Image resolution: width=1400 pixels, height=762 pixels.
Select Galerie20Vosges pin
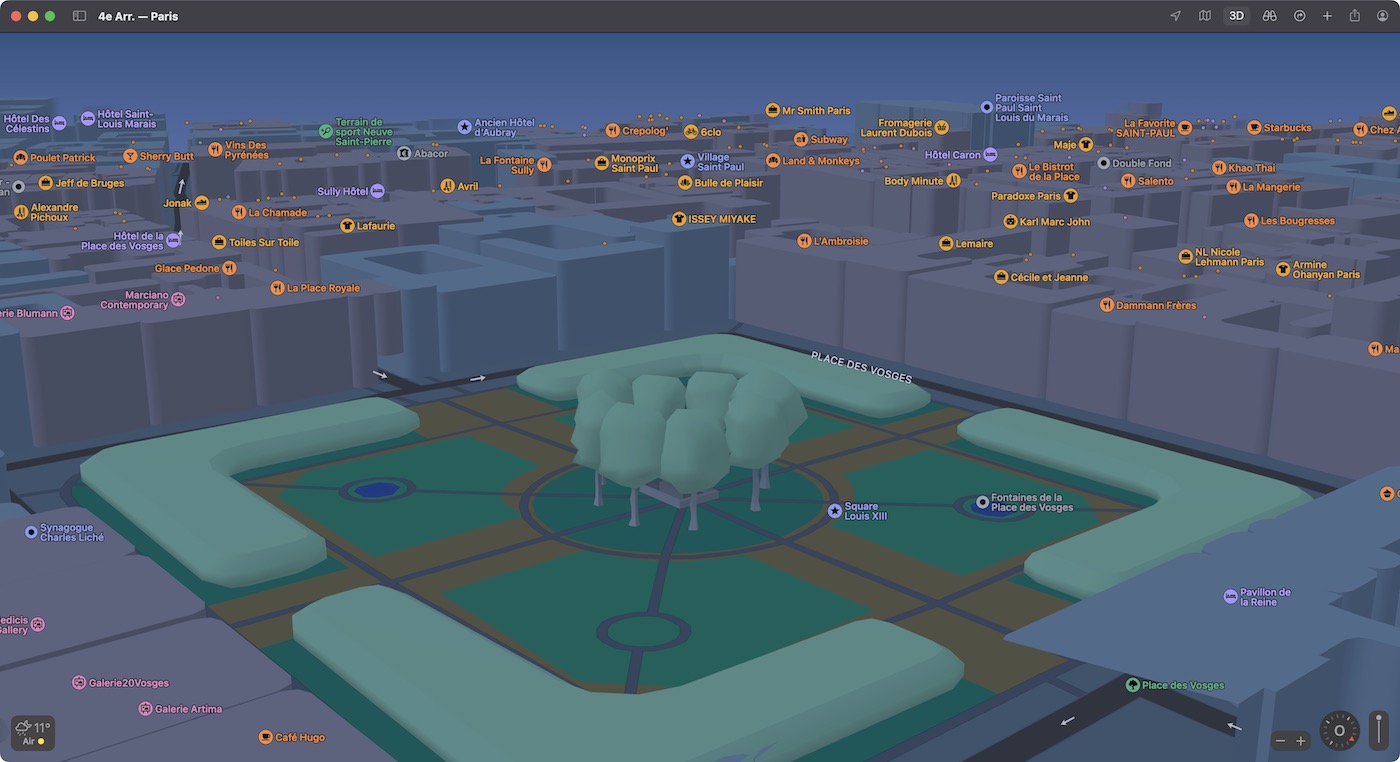79,683
